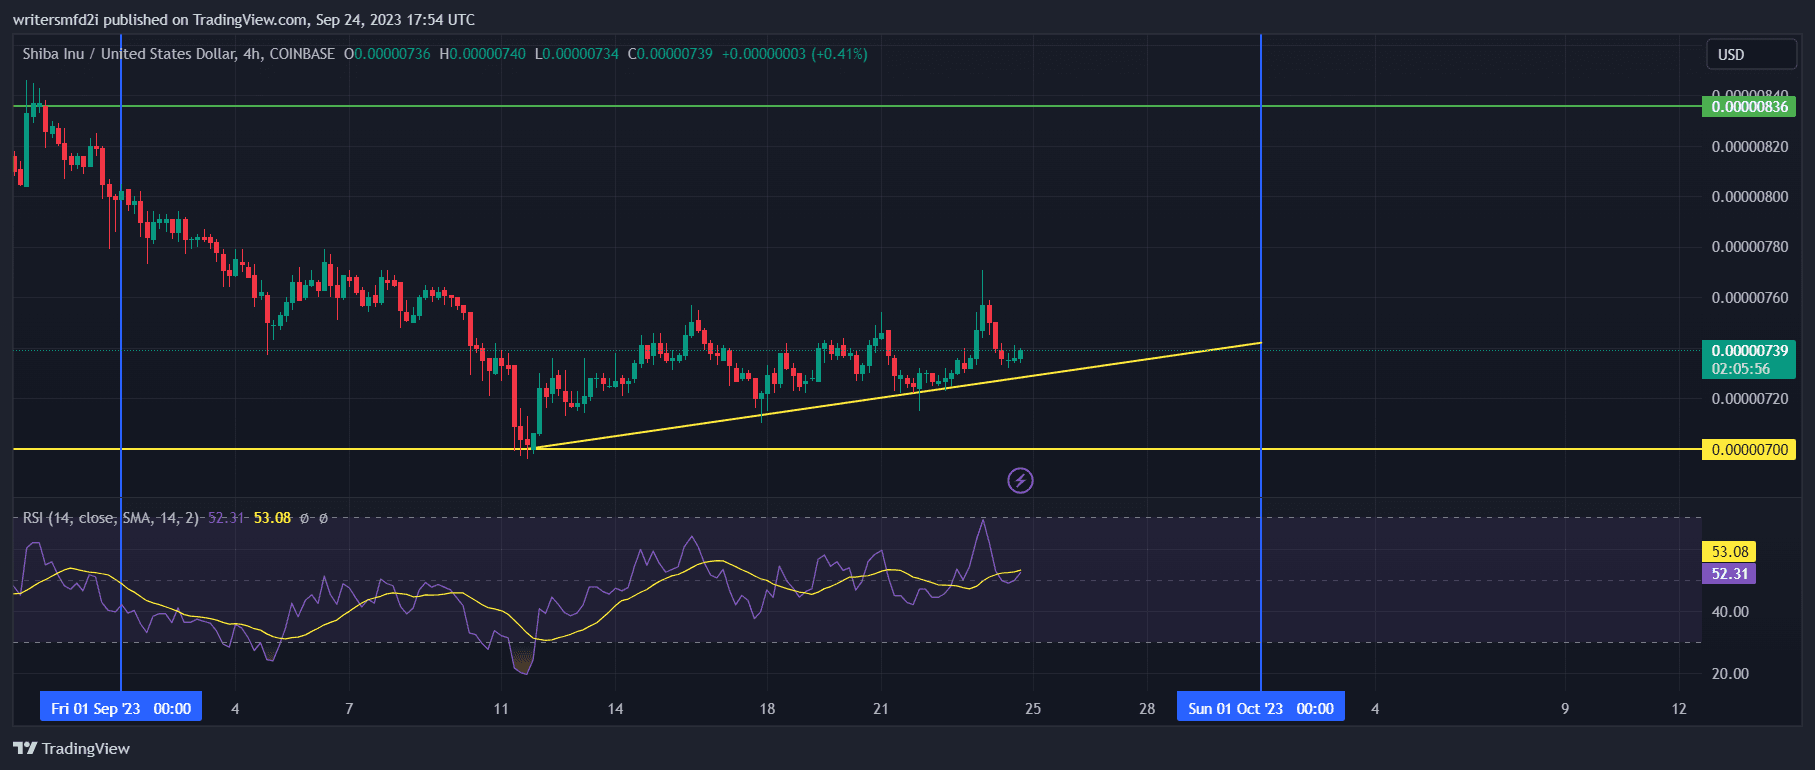
Task: Open the RSI (14, close, SMA) indicator legend
Action: click(x=110, y=518)
